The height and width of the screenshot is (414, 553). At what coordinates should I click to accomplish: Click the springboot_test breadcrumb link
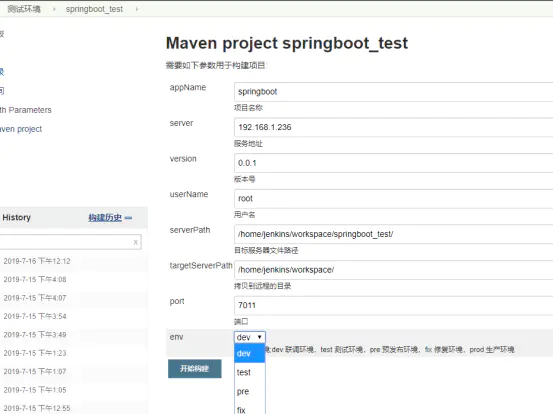pyautogui.click(x=94, y=9)
